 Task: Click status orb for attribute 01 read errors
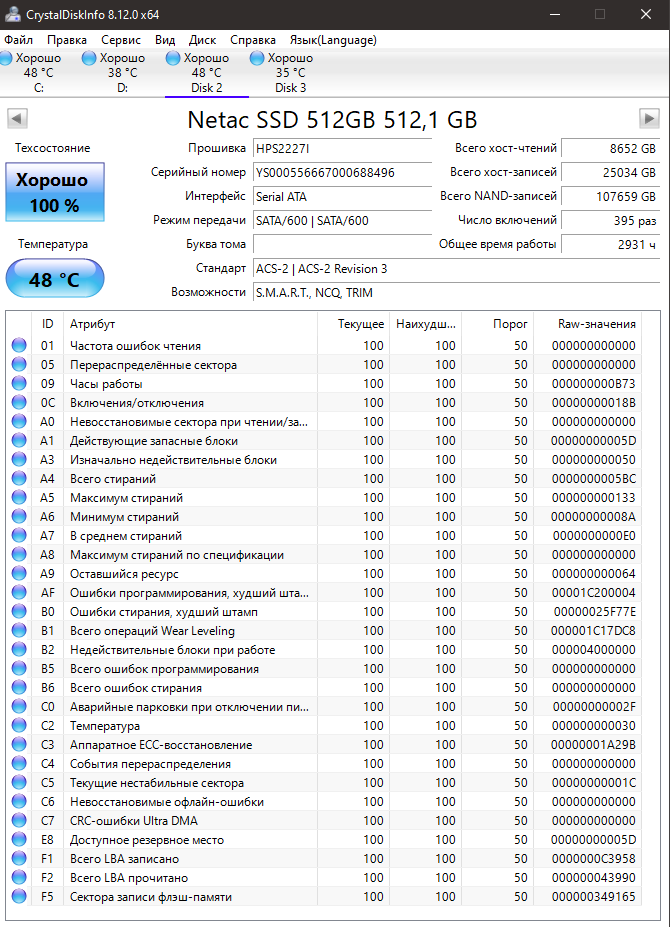click(19, 346)
